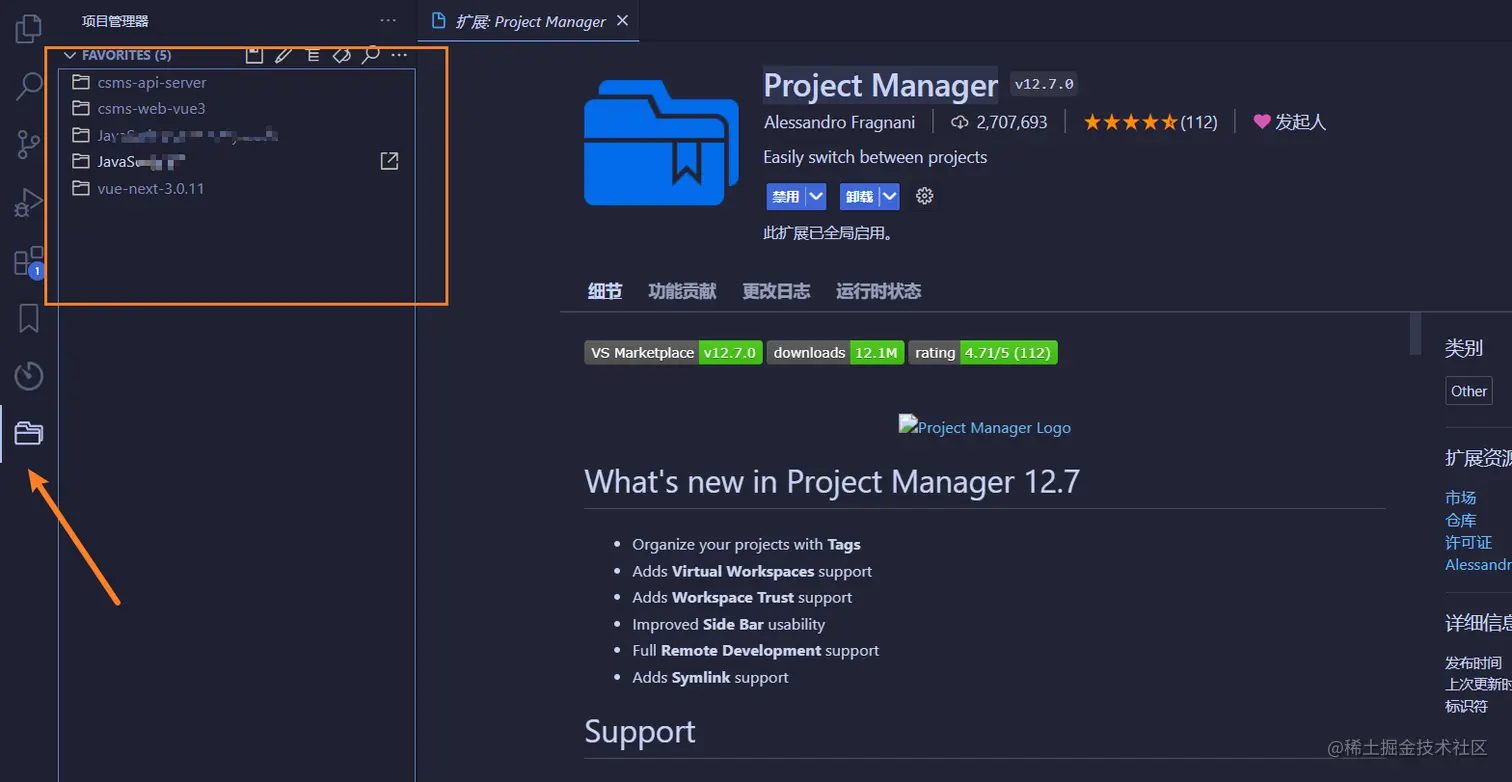Open the Project Manager view in activity bar
The width and height of the screenshot is (1512, 782).
pyautogui.click(x=29, y=434)
